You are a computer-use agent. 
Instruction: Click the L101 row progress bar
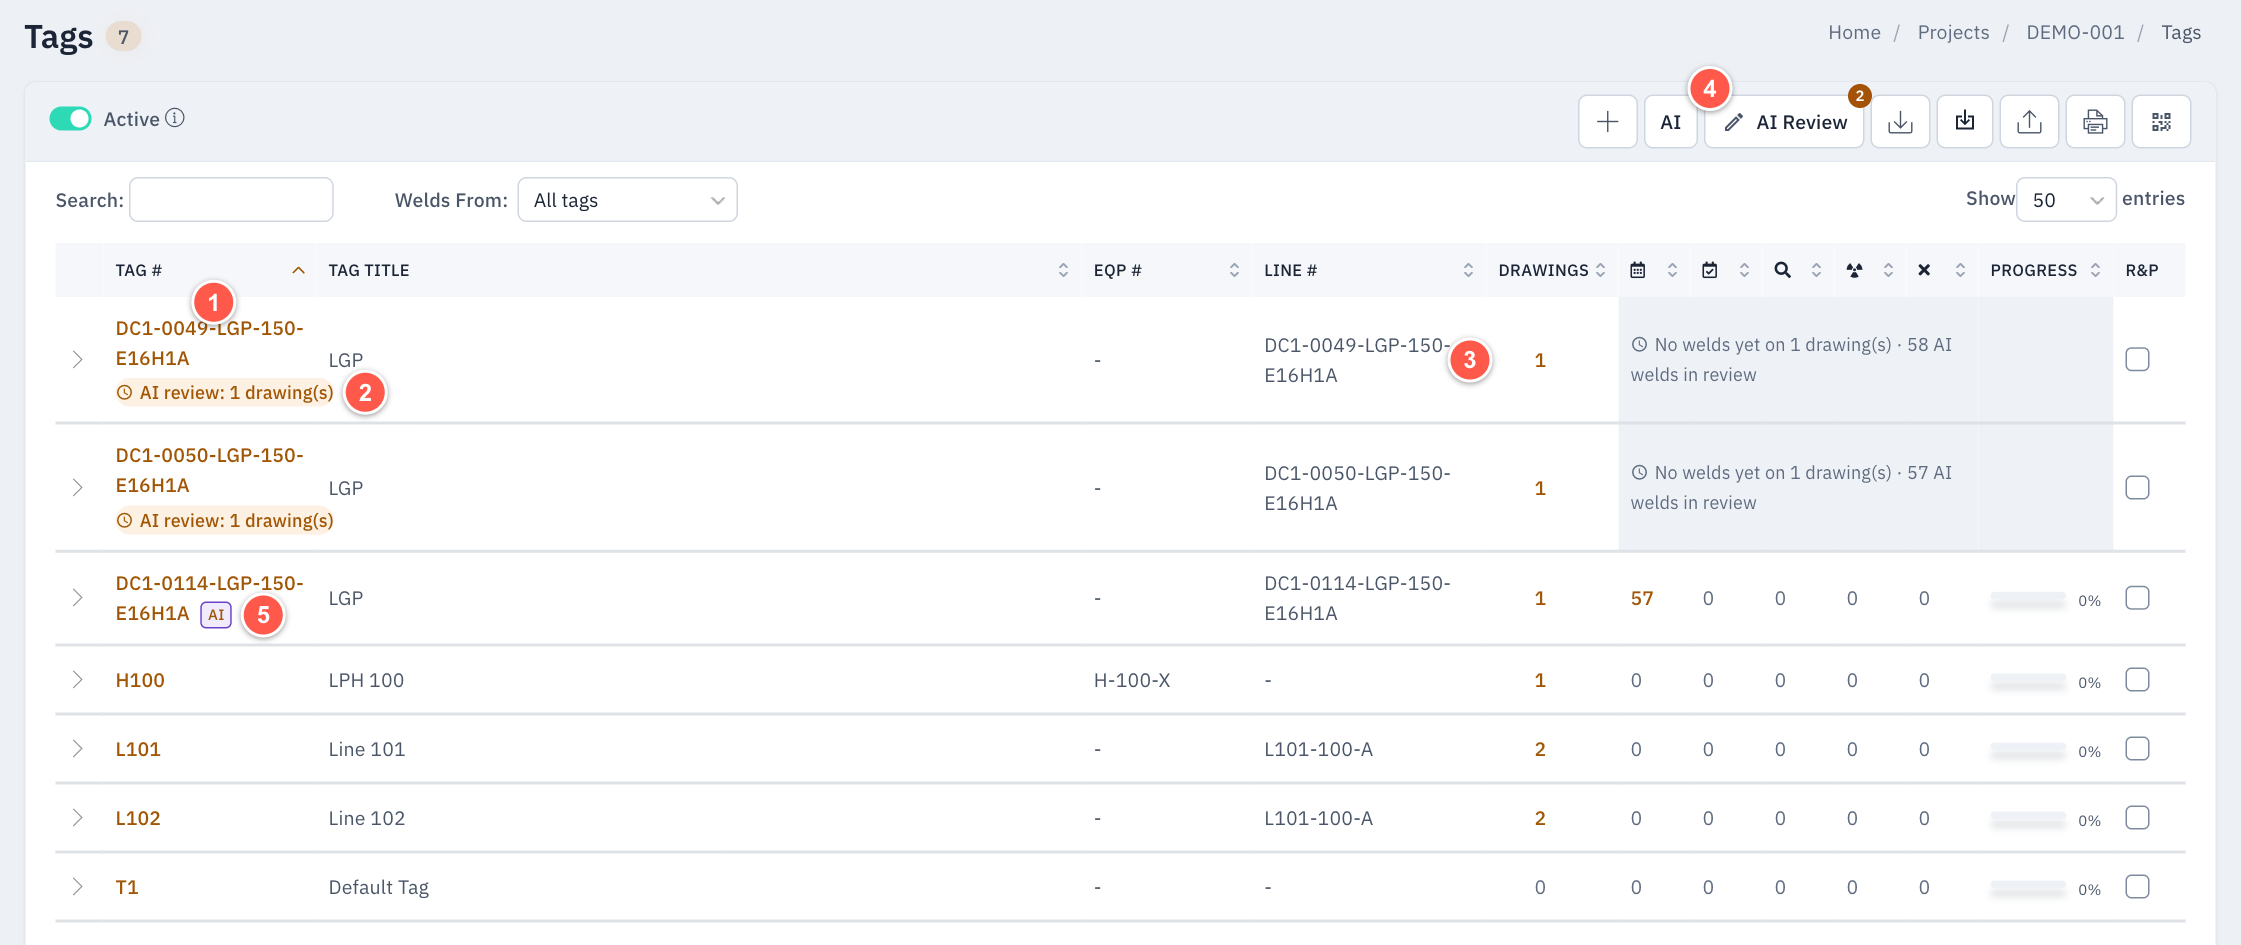pos(2027,751)
